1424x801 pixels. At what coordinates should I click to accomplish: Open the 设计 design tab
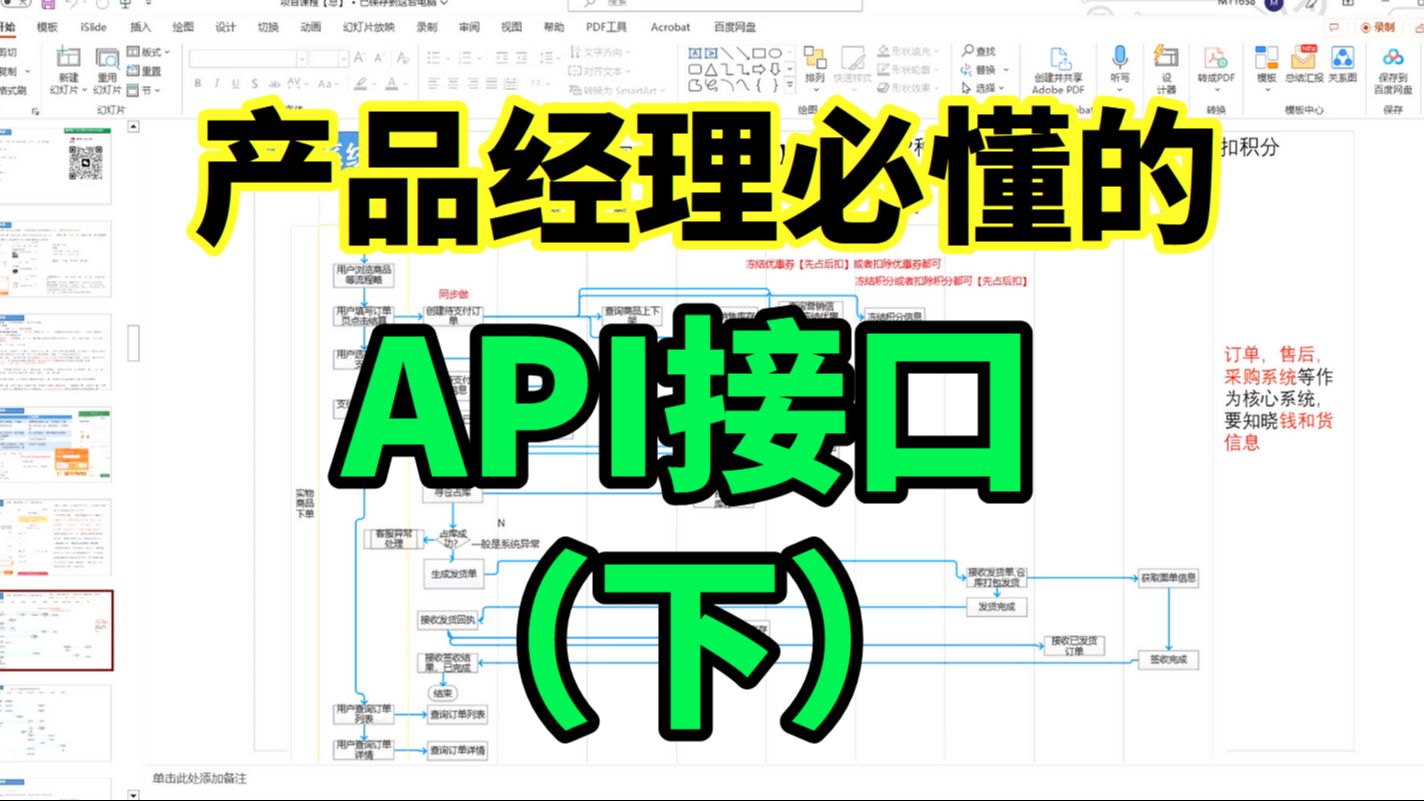[226, 27]
